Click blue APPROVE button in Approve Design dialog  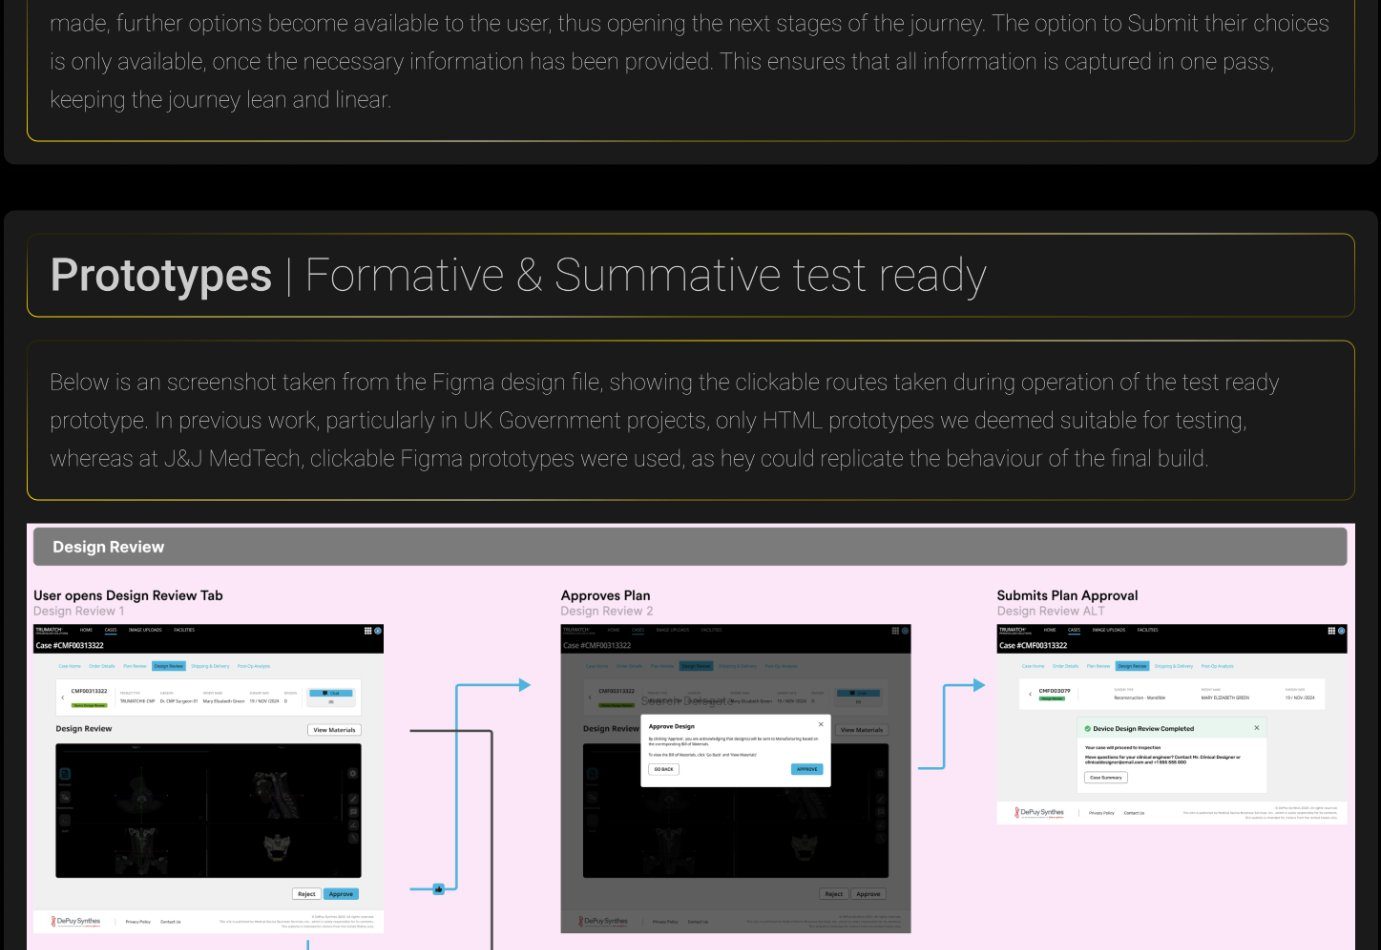point(807,769)
